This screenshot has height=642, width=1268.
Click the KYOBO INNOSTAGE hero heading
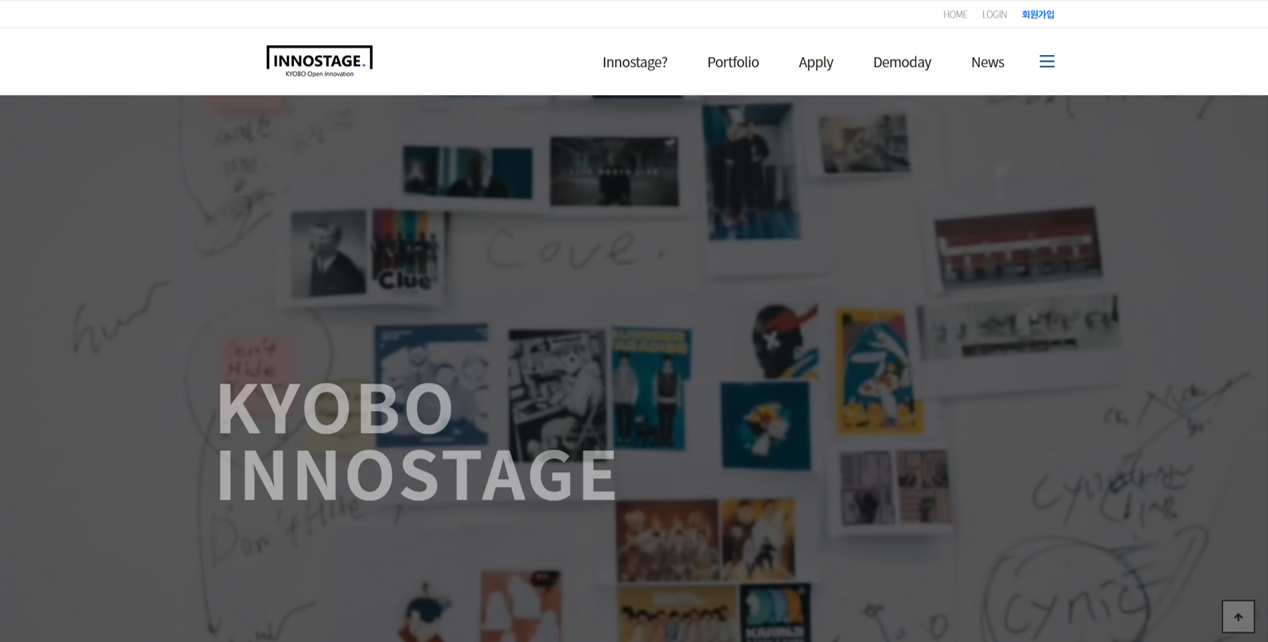[417, 441]
